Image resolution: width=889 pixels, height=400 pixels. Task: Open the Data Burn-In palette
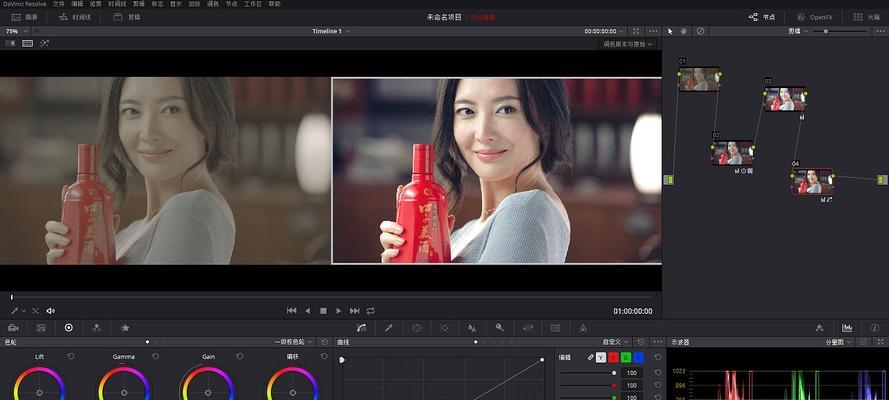tap(583, 327)
